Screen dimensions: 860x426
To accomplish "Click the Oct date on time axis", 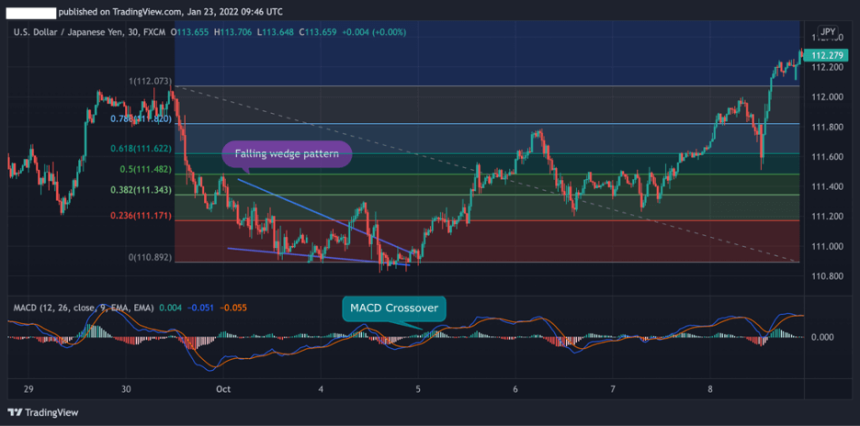I will coord(222,387).
